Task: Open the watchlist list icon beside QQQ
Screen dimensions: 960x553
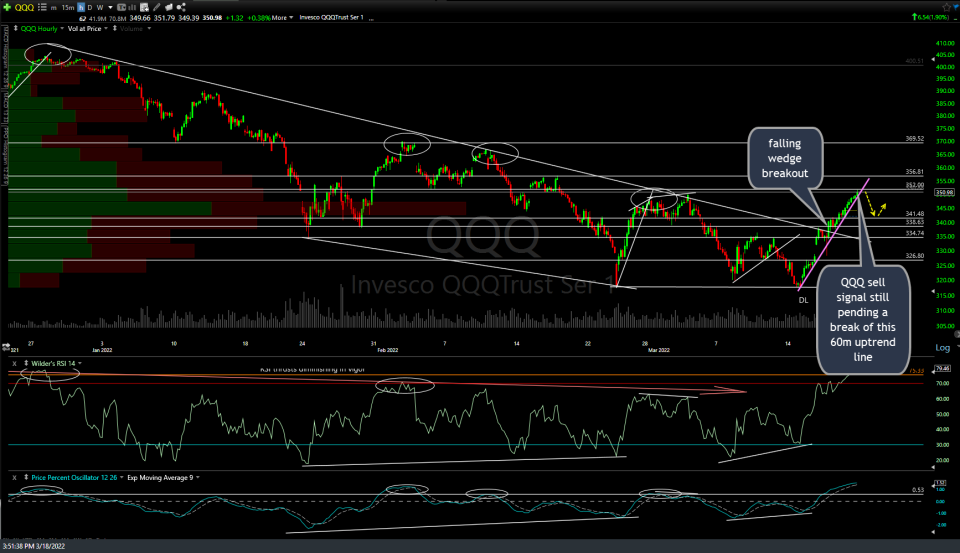Action: (42, 7)
